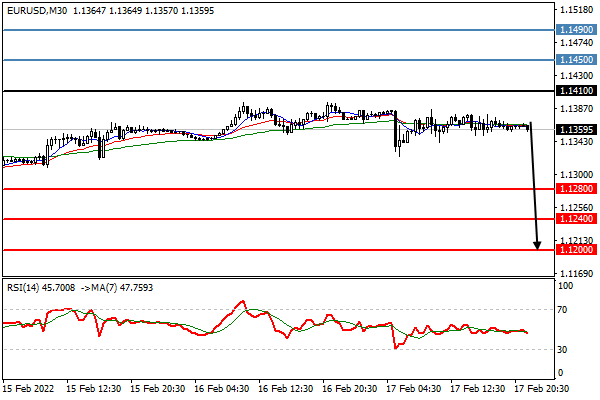
Task: Select the black horizontal line at 1.14100
Action: [x=279, y=91]
